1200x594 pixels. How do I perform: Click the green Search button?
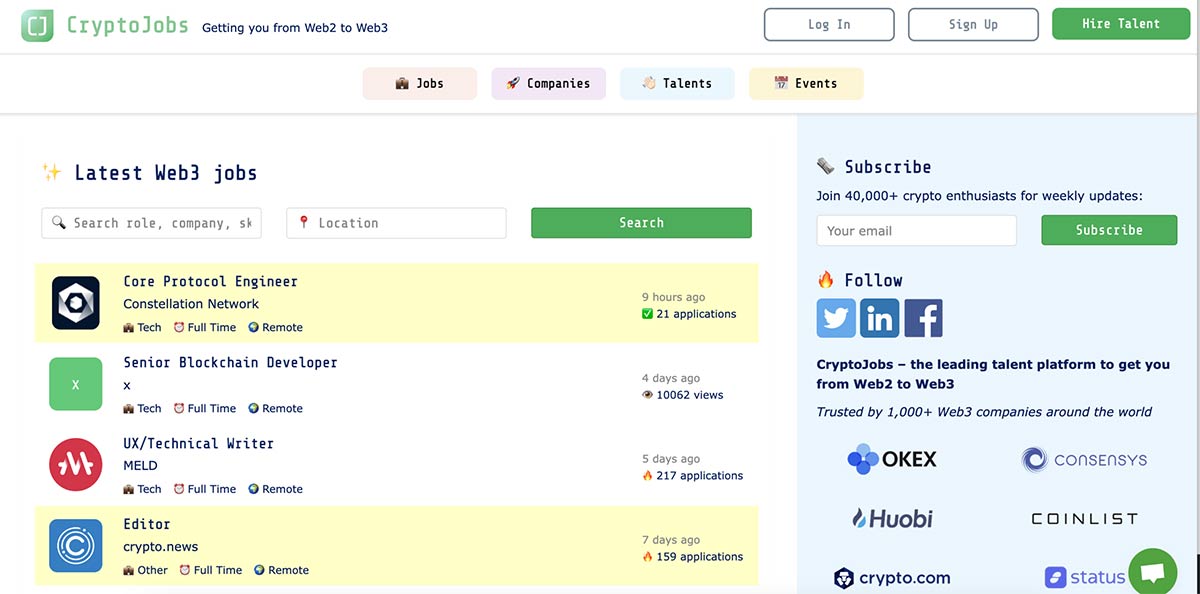point(641,223)
